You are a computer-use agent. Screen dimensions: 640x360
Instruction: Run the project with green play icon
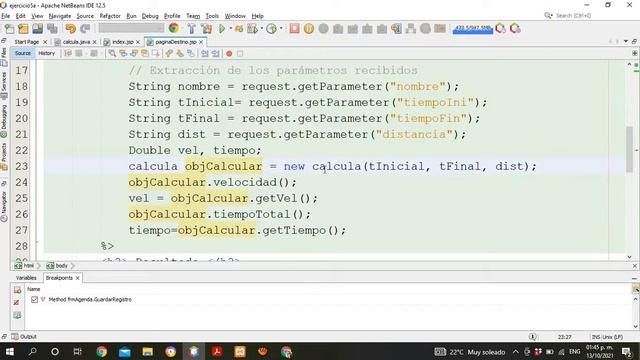point(222,29)
